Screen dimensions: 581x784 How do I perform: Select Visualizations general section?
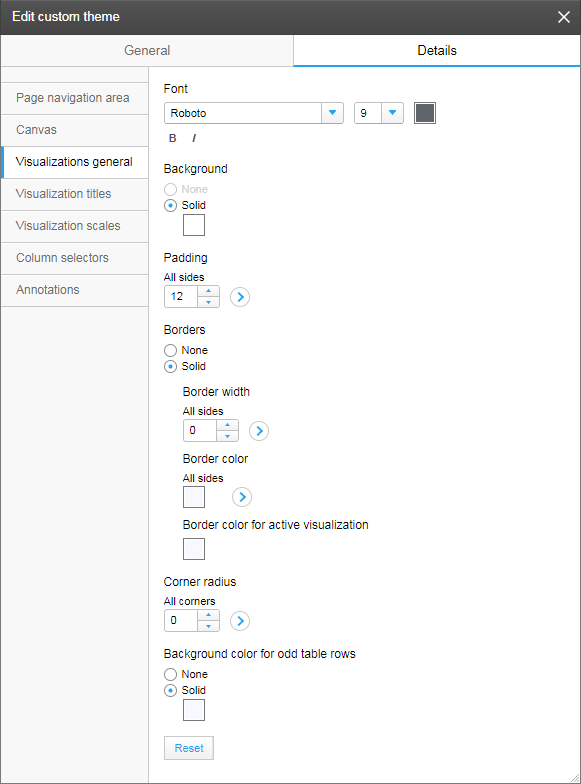74,162
